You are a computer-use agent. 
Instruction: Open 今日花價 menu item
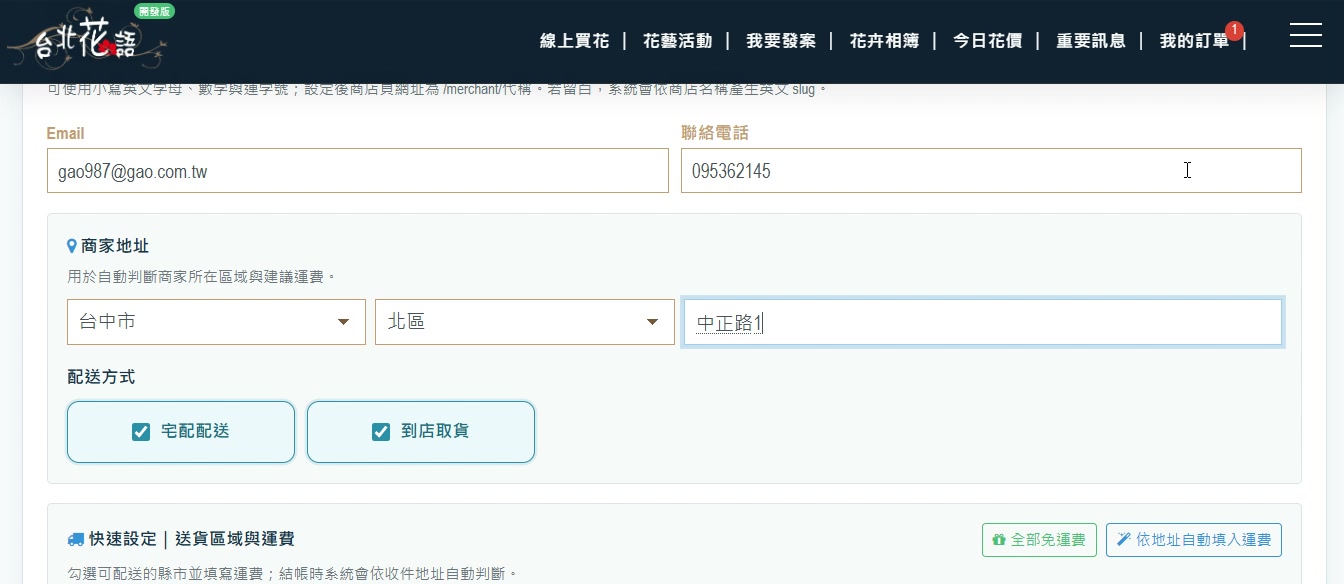[x=987, y=41]
